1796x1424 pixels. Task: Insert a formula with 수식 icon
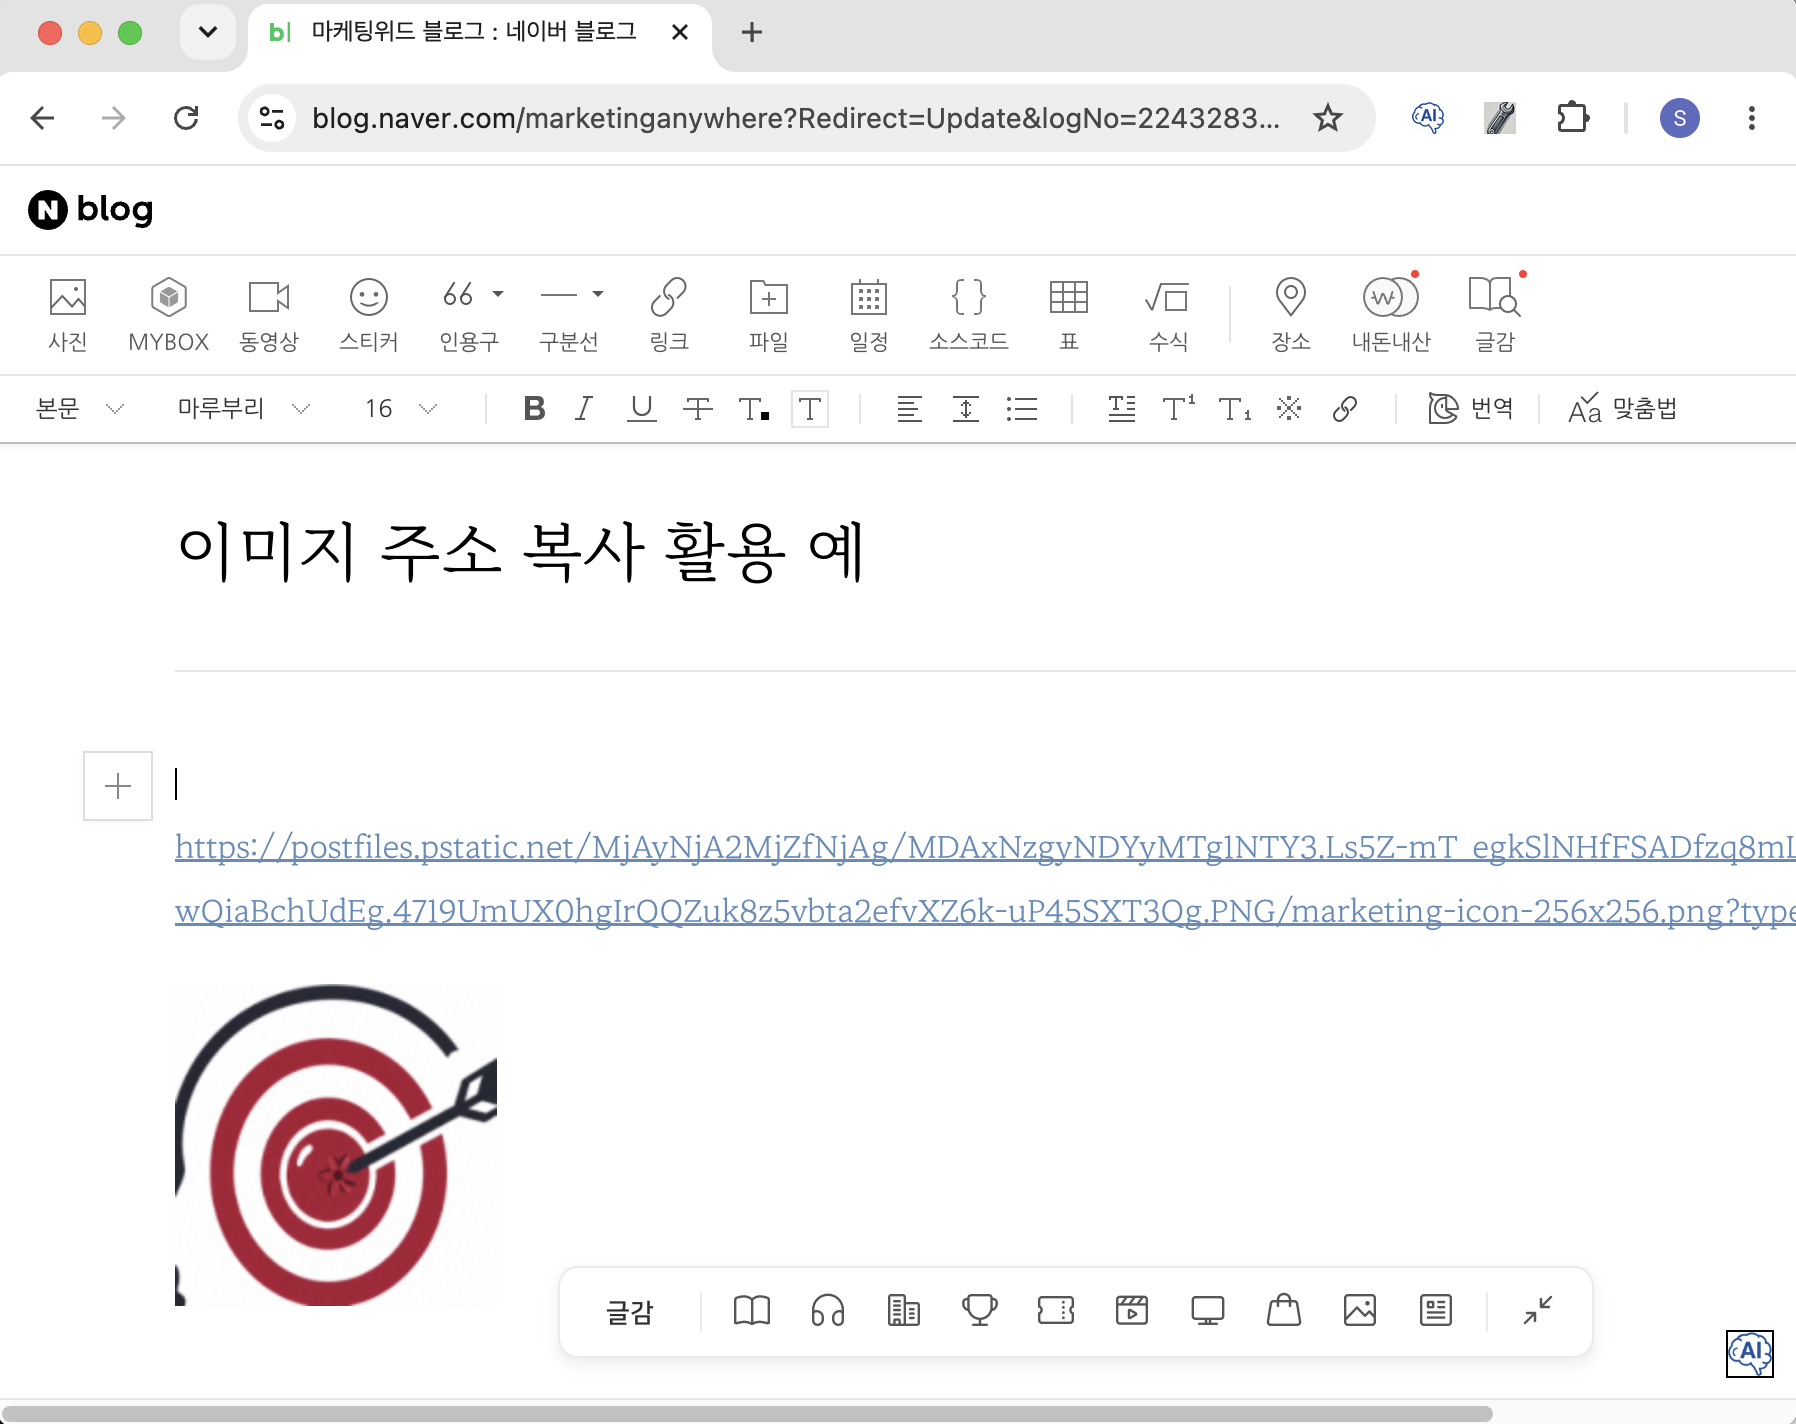[x=1168, y=314]
